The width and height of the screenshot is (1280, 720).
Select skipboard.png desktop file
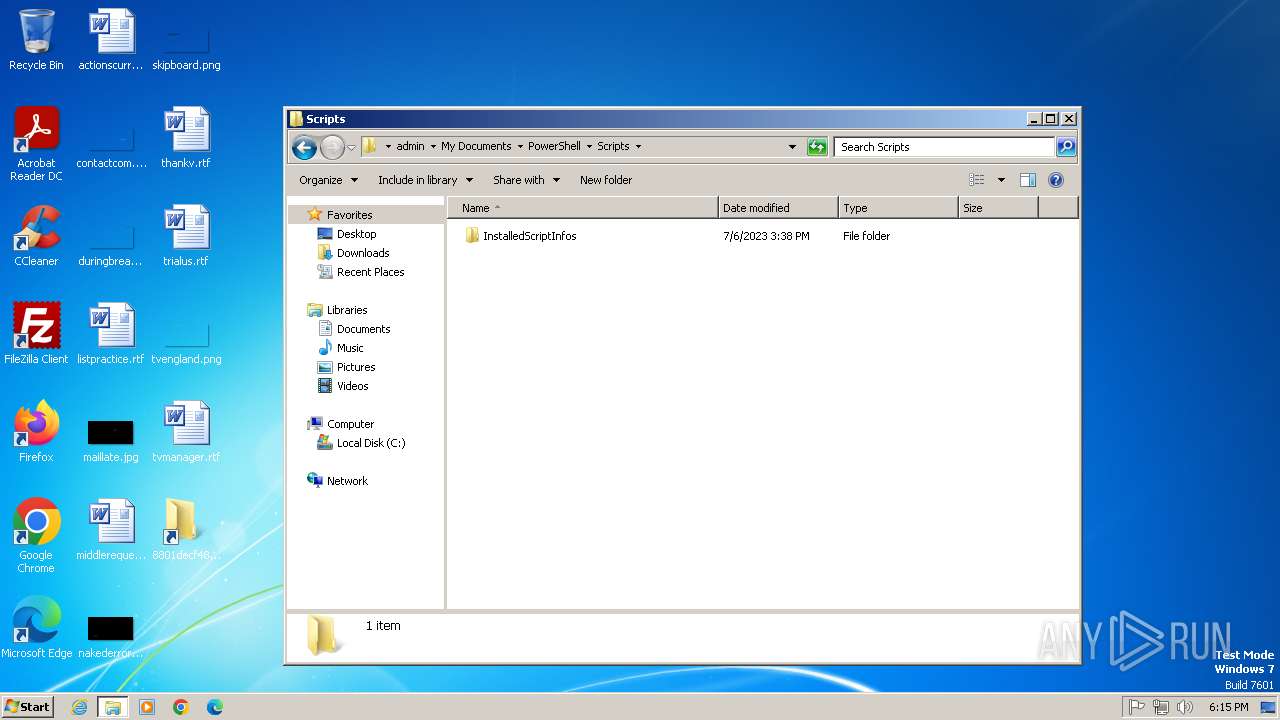pos(186,48)
